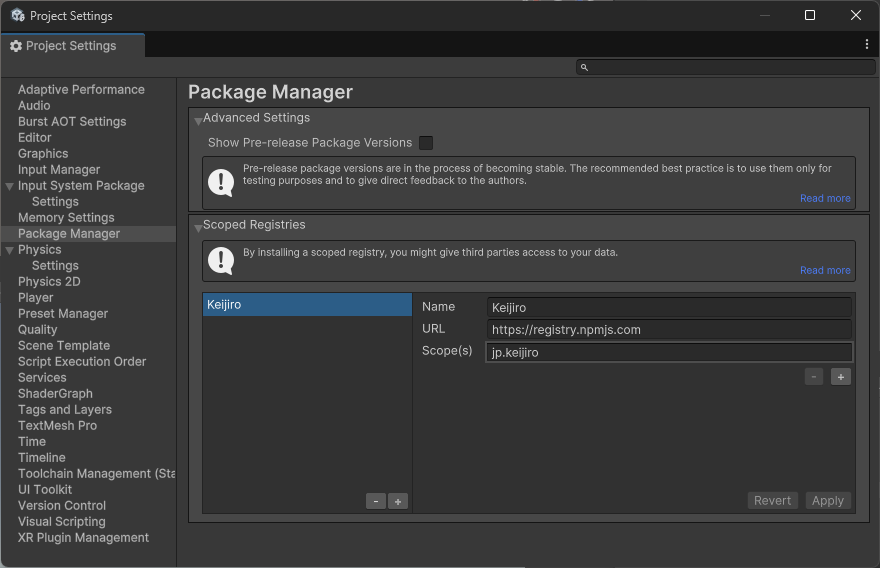This screenshot has width=880, height=568.
Task: Collapse the Physics category in sidebar
Action: [10, 250]
